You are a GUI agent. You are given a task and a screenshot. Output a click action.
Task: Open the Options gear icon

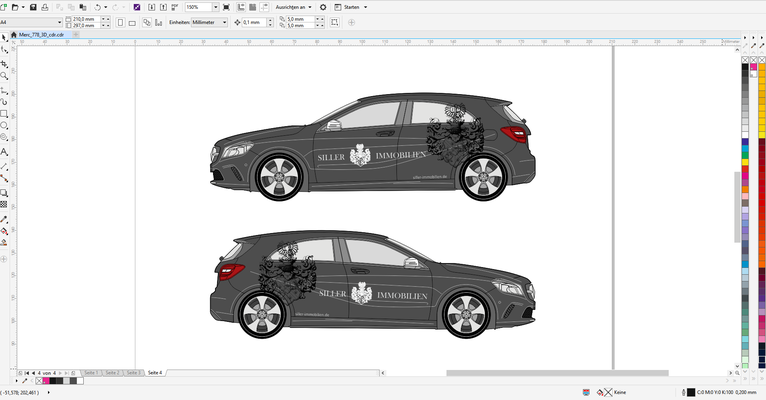click(323, 7)
